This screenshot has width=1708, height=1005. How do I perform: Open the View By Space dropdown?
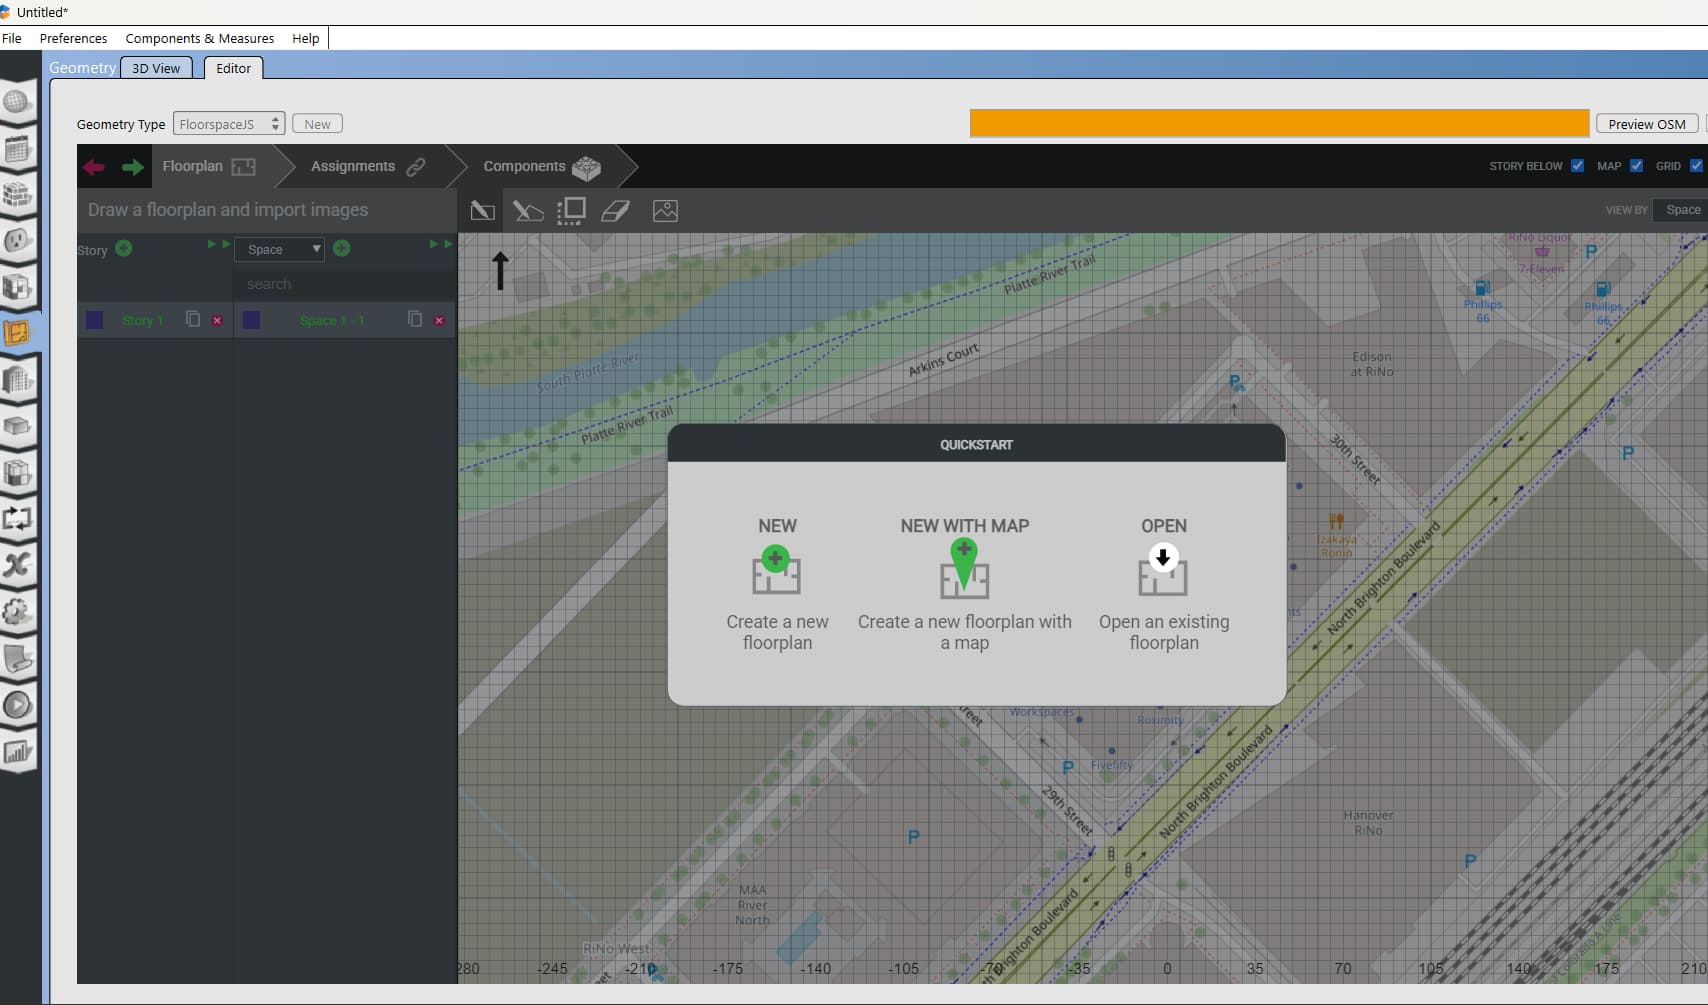pyautogui.click(x=1681, y=210)
